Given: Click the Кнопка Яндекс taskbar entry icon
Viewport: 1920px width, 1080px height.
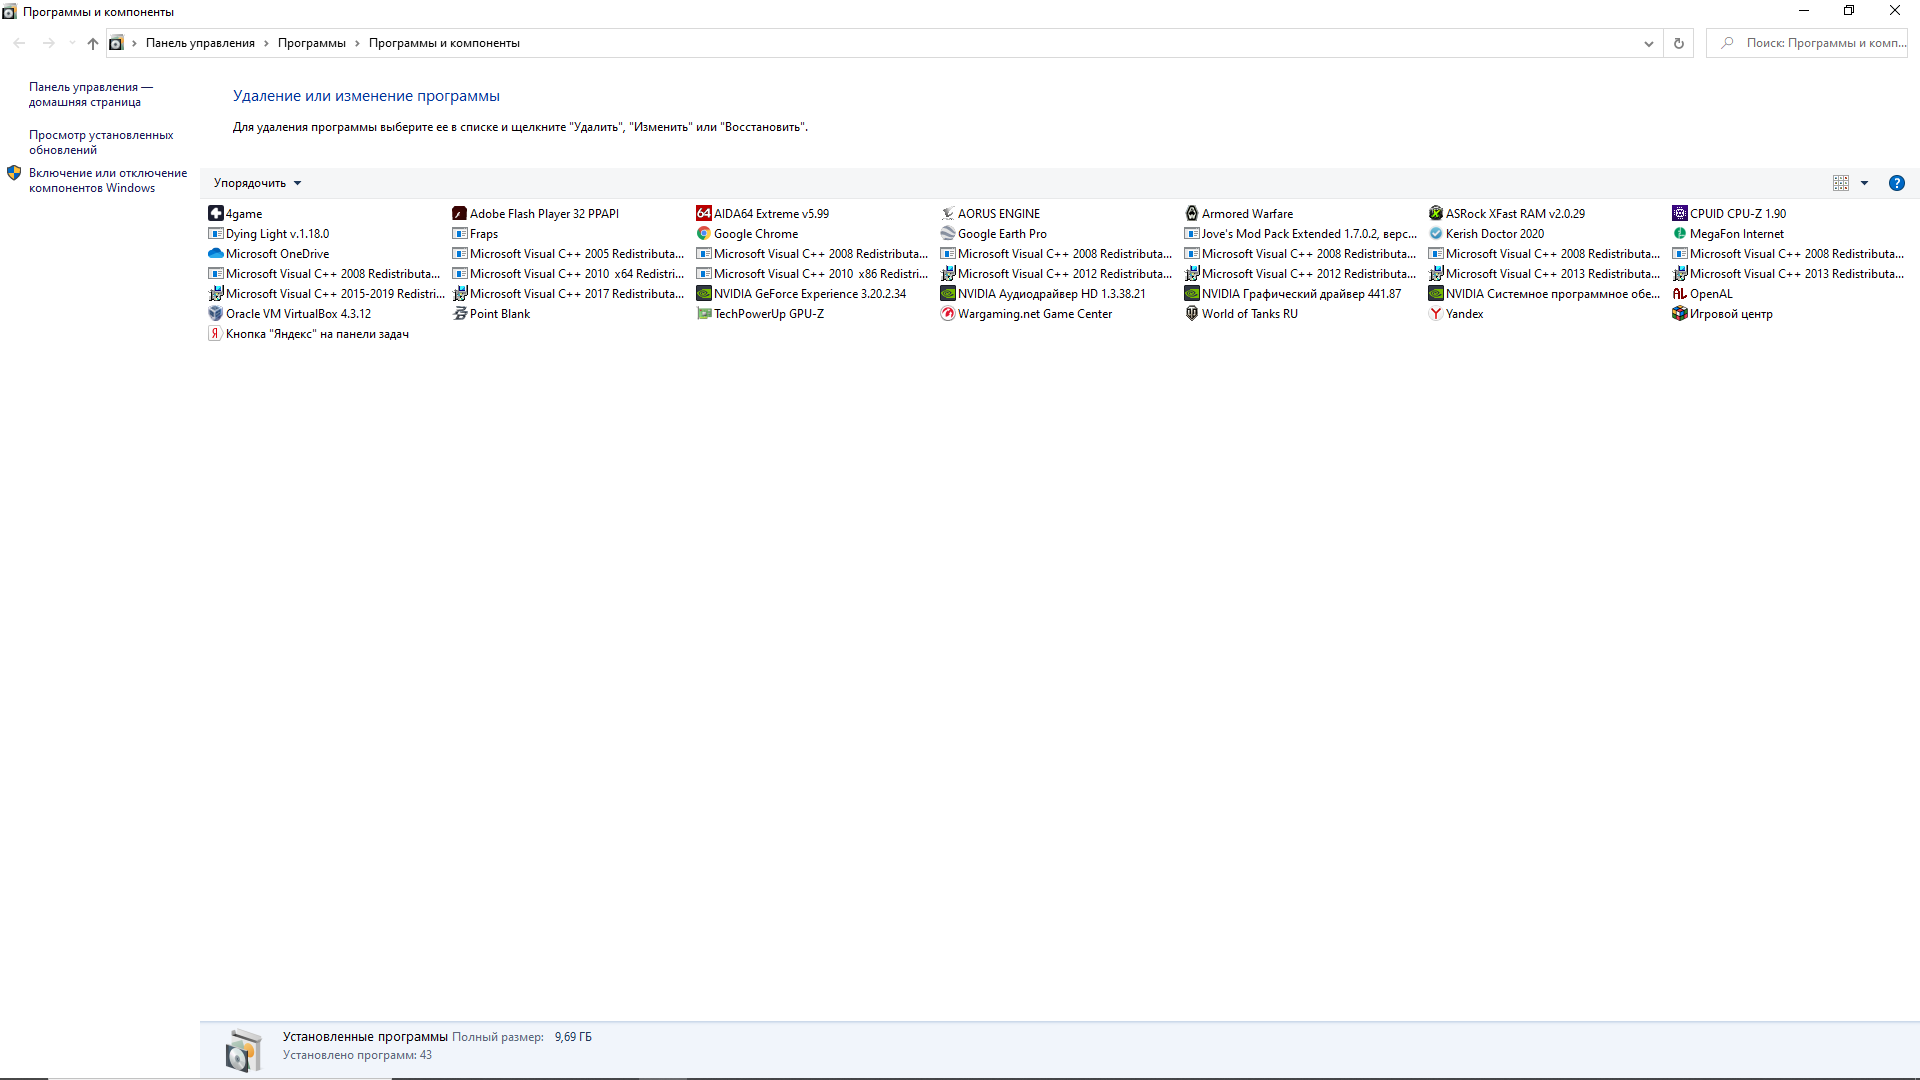Looking at the screenshot, I should pos(215,333).
